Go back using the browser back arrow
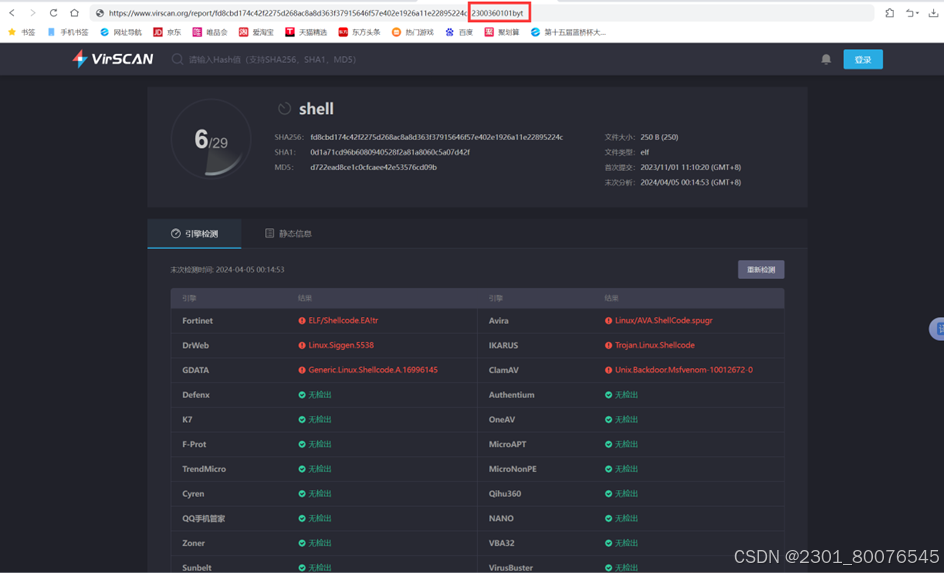The height and width of the screenshot is (573, 944). click(x=12, y=13)
